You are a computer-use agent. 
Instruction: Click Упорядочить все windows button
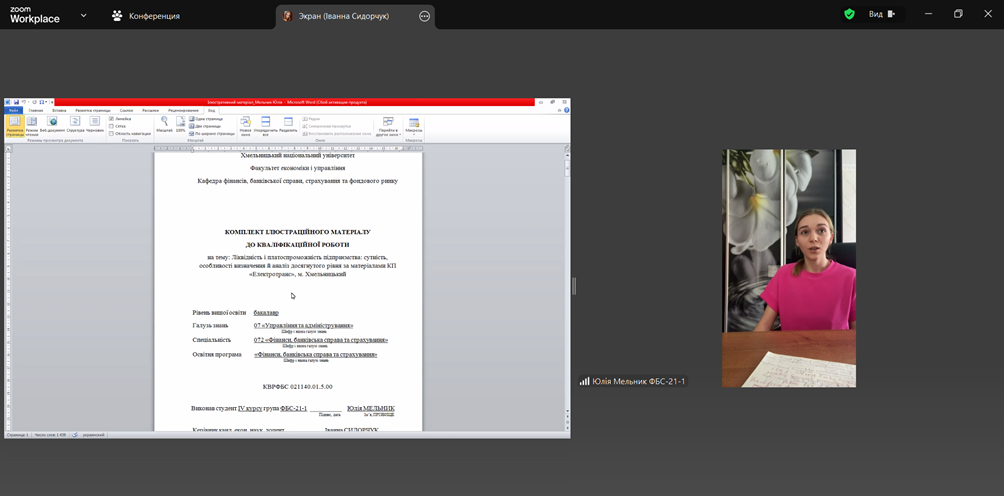pyautogui.click(x=266, y=126)
